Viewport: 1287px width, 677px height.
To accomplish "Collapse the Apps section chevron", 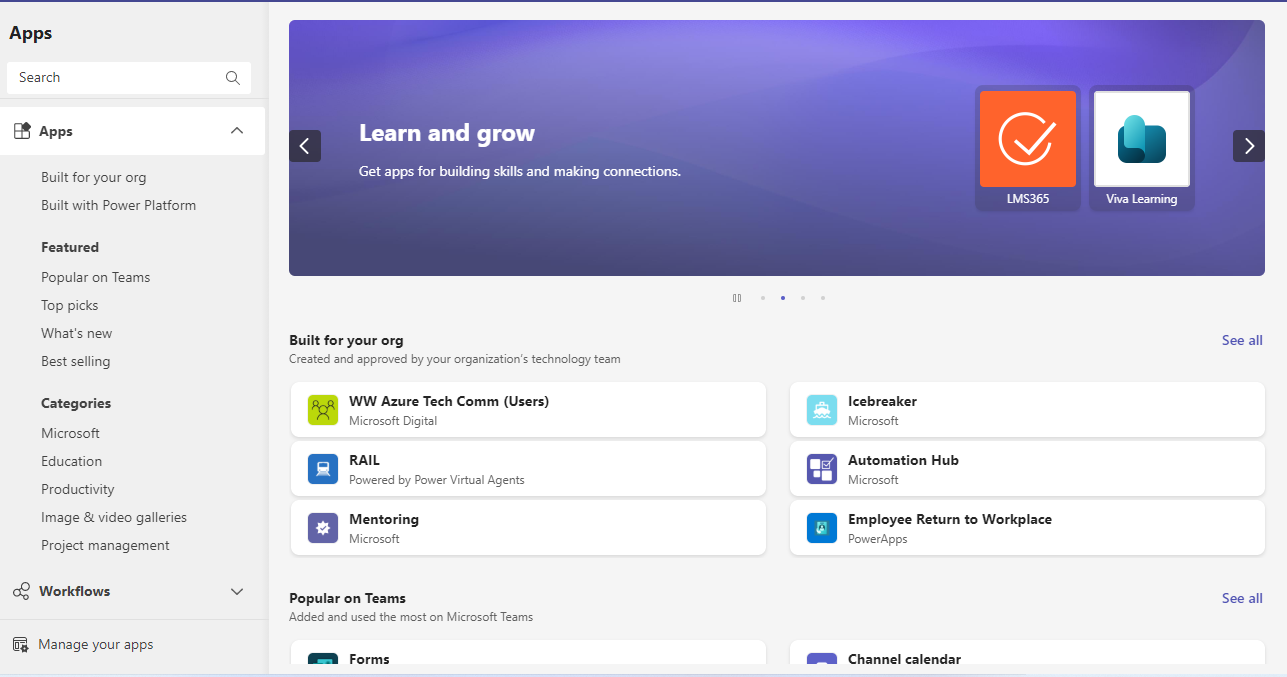I will pyautogui.click(x=237, y=131).
